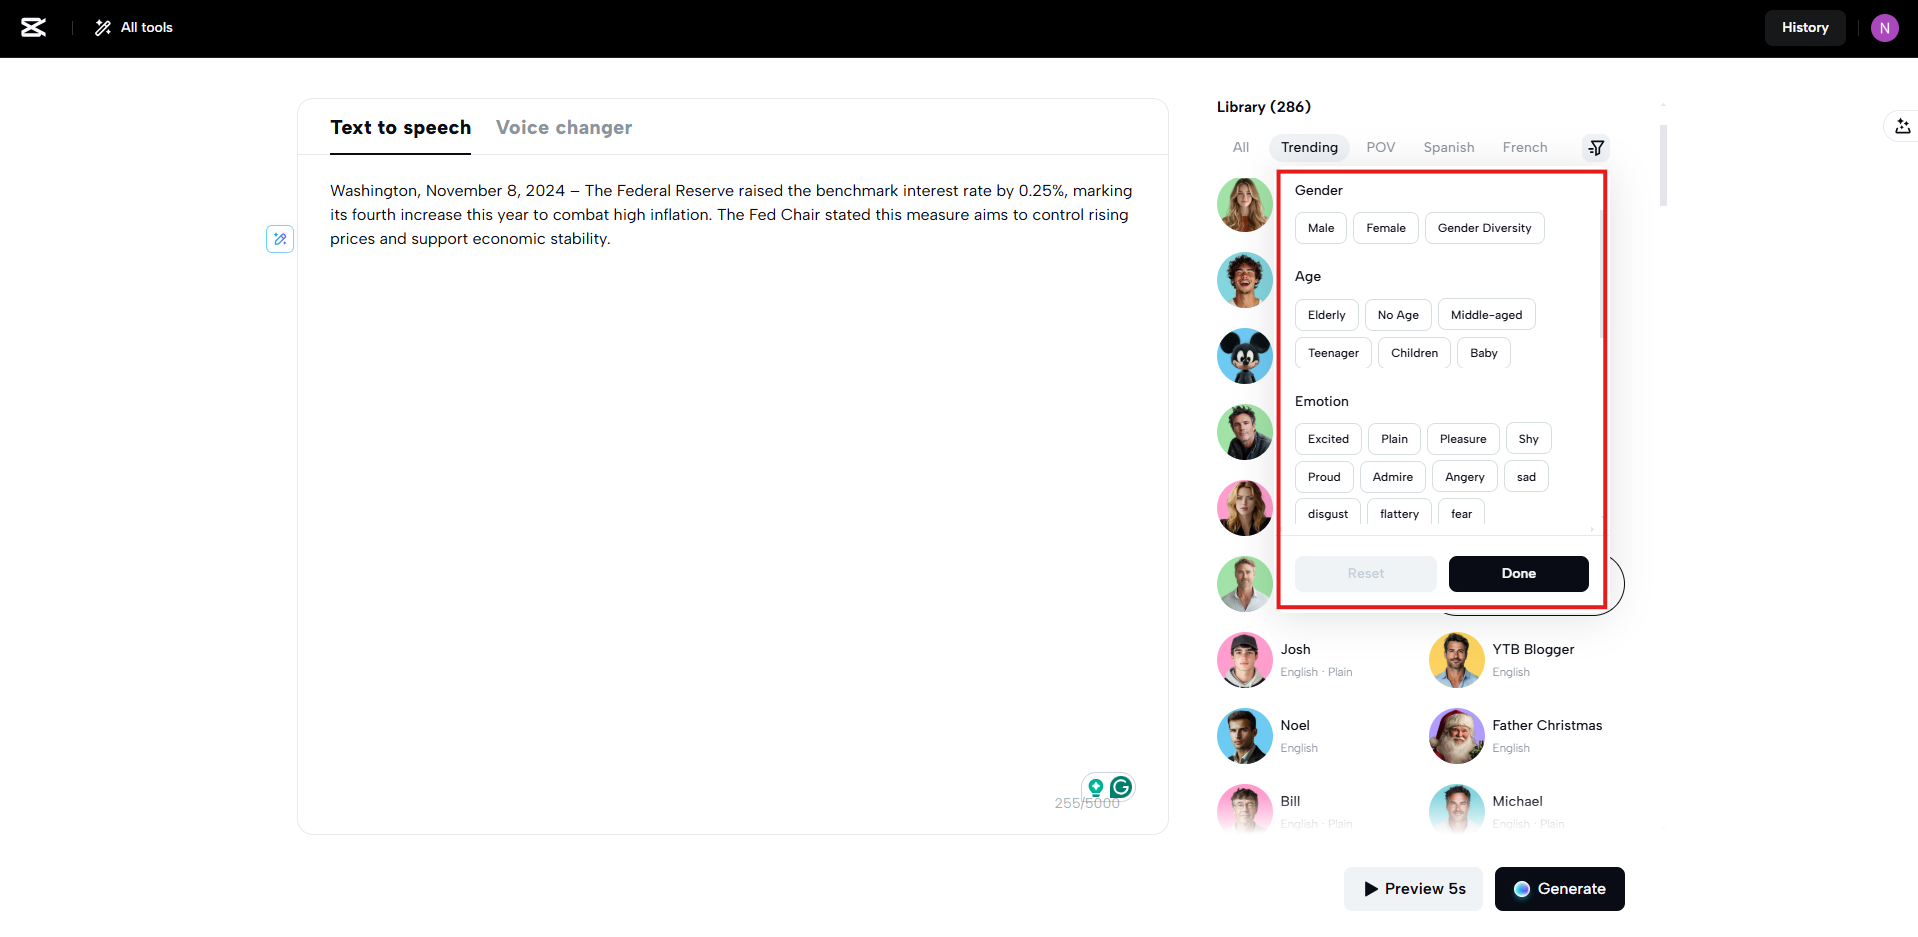Viewport: 1918px width, 937px height.
Task: Play the Preview 5s audio
Action: point(1414,889)
